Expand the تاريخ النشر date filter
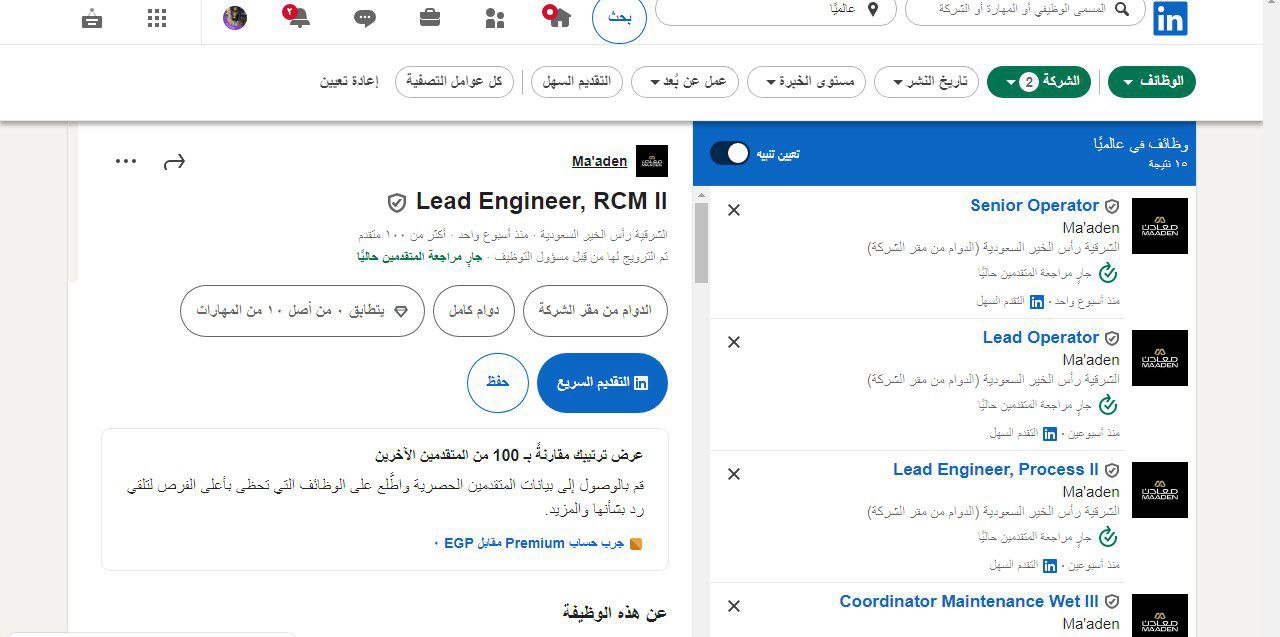 [926, 82]
